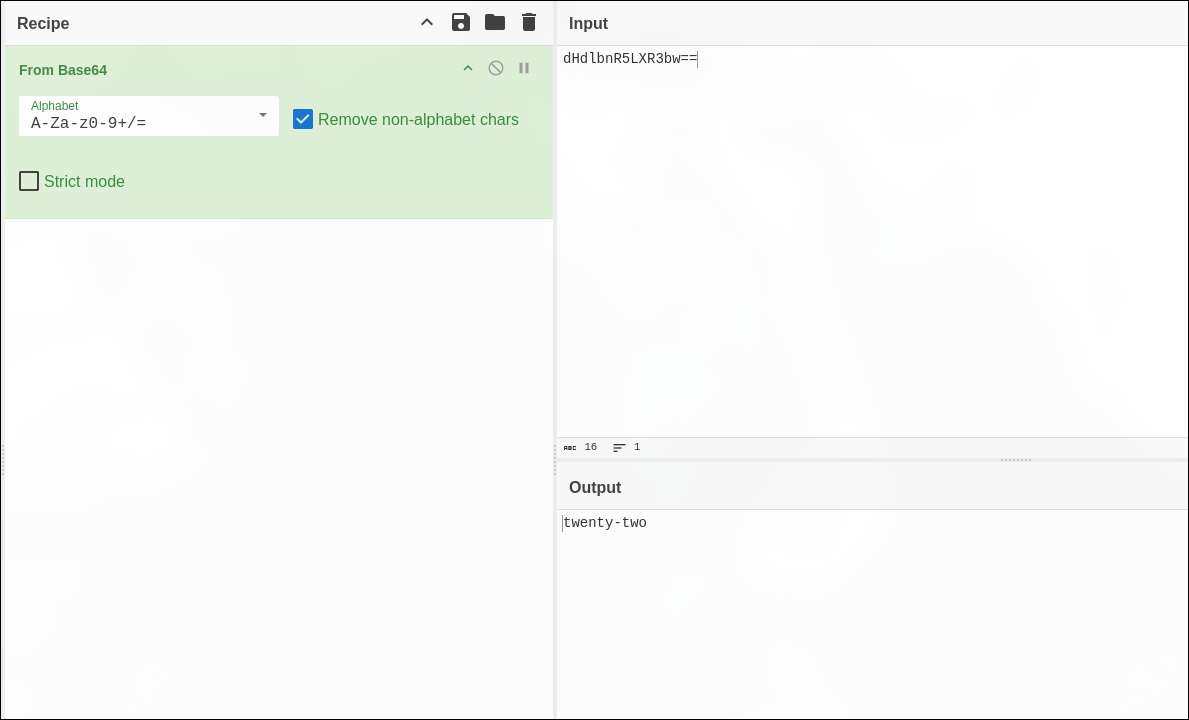Clear the recipe using the trash icon
Screen dimensions: 1189x720
tap(528, 22)
